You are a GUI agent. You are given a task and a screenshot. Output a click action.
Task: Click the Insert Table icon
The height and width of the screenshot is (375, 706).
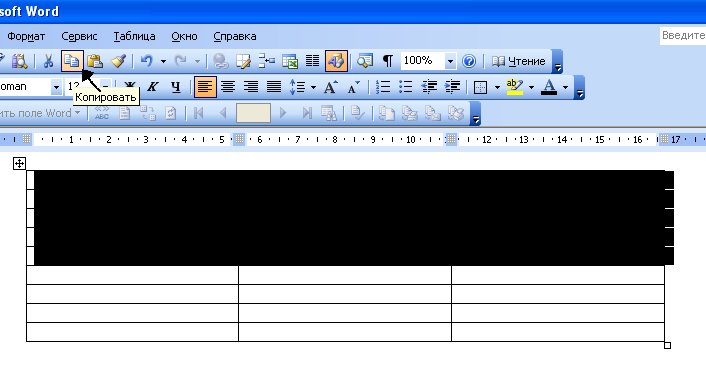tap(267, 61)
